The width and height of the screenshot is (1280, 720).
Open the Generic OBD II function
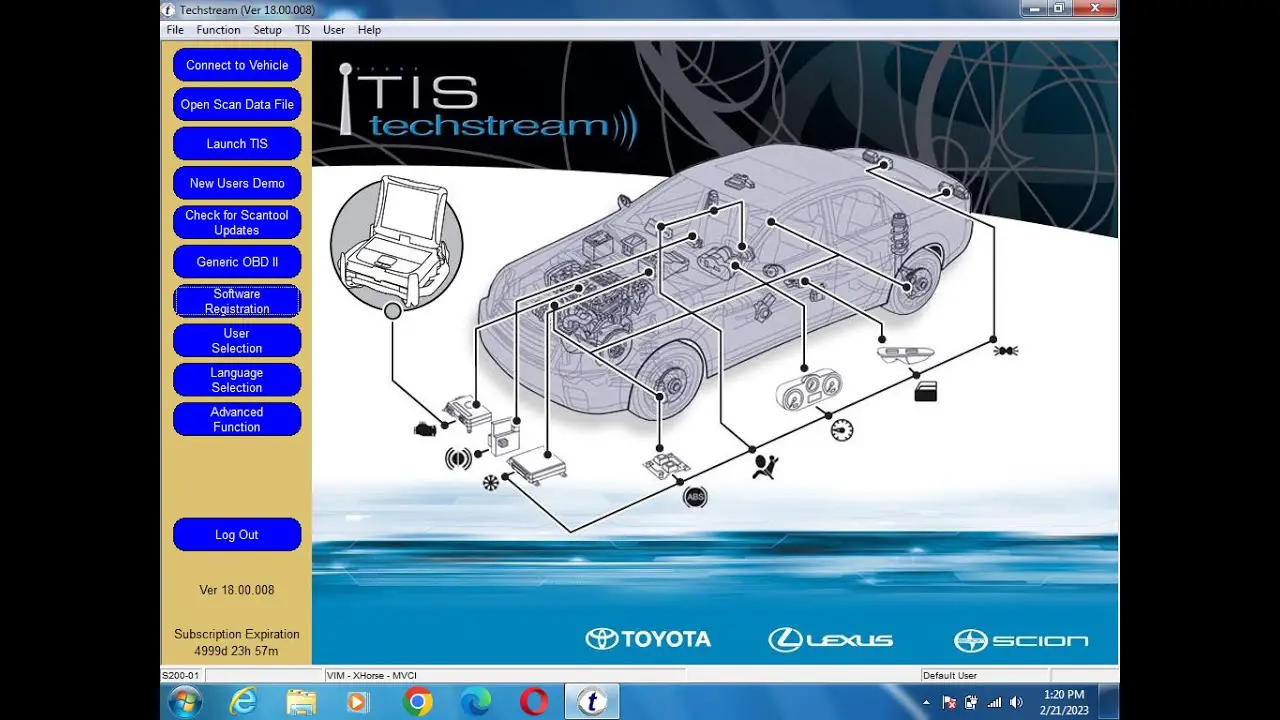pos(237,262)
